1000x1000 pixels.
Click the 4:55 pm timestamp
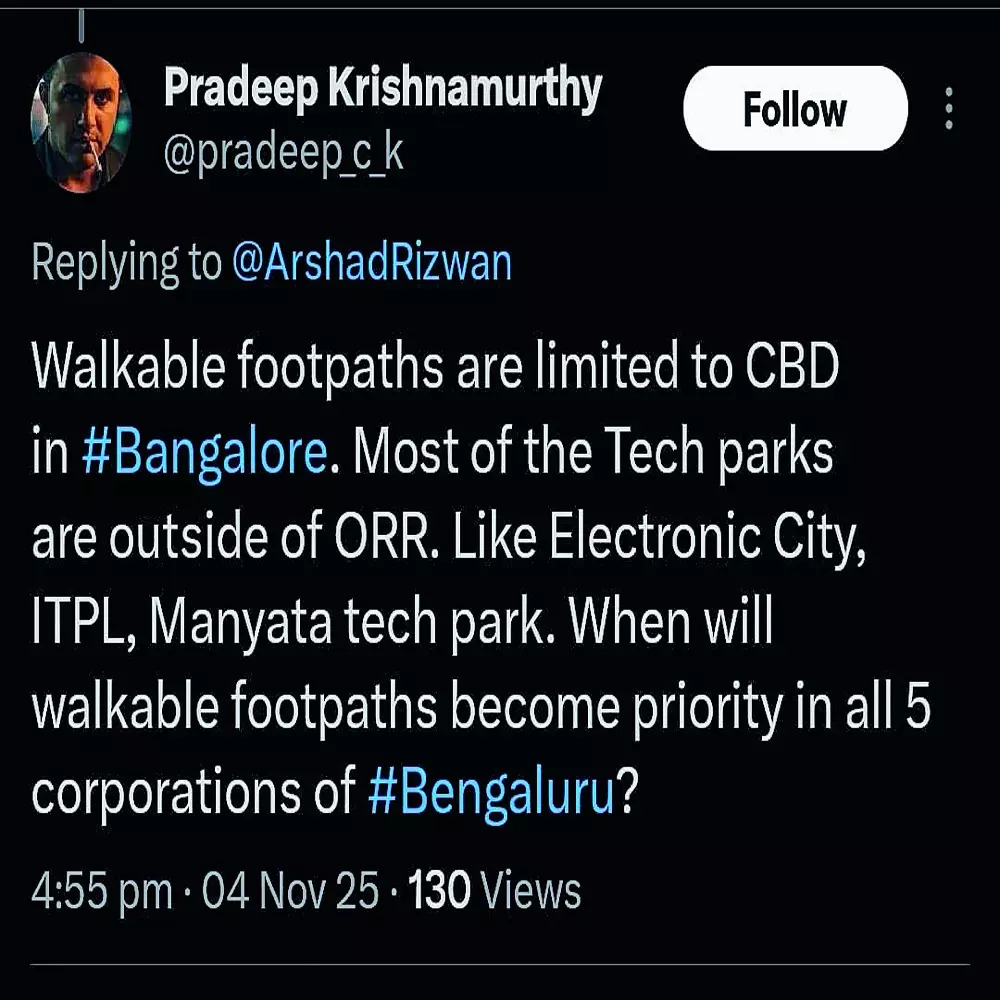pos(102,890)
